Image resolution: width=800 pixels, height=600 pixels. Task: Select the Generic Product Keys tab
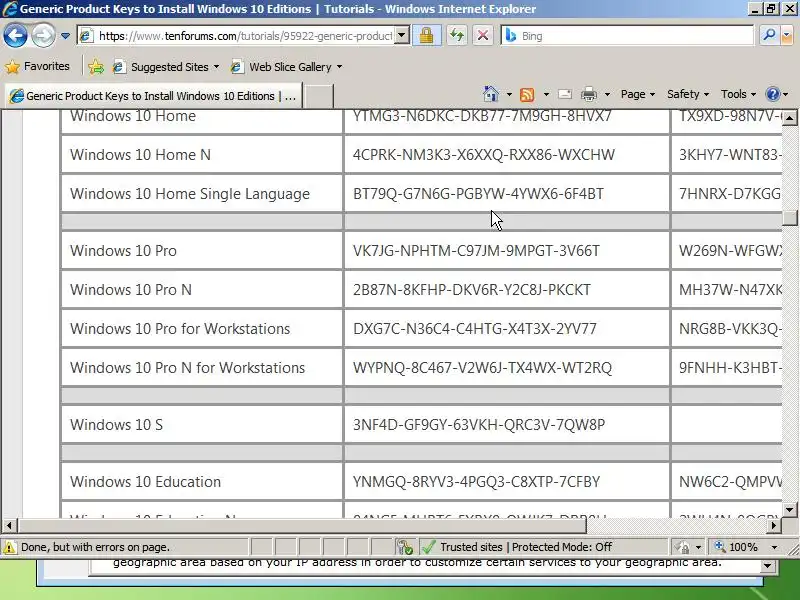click(x=153, y=96)
